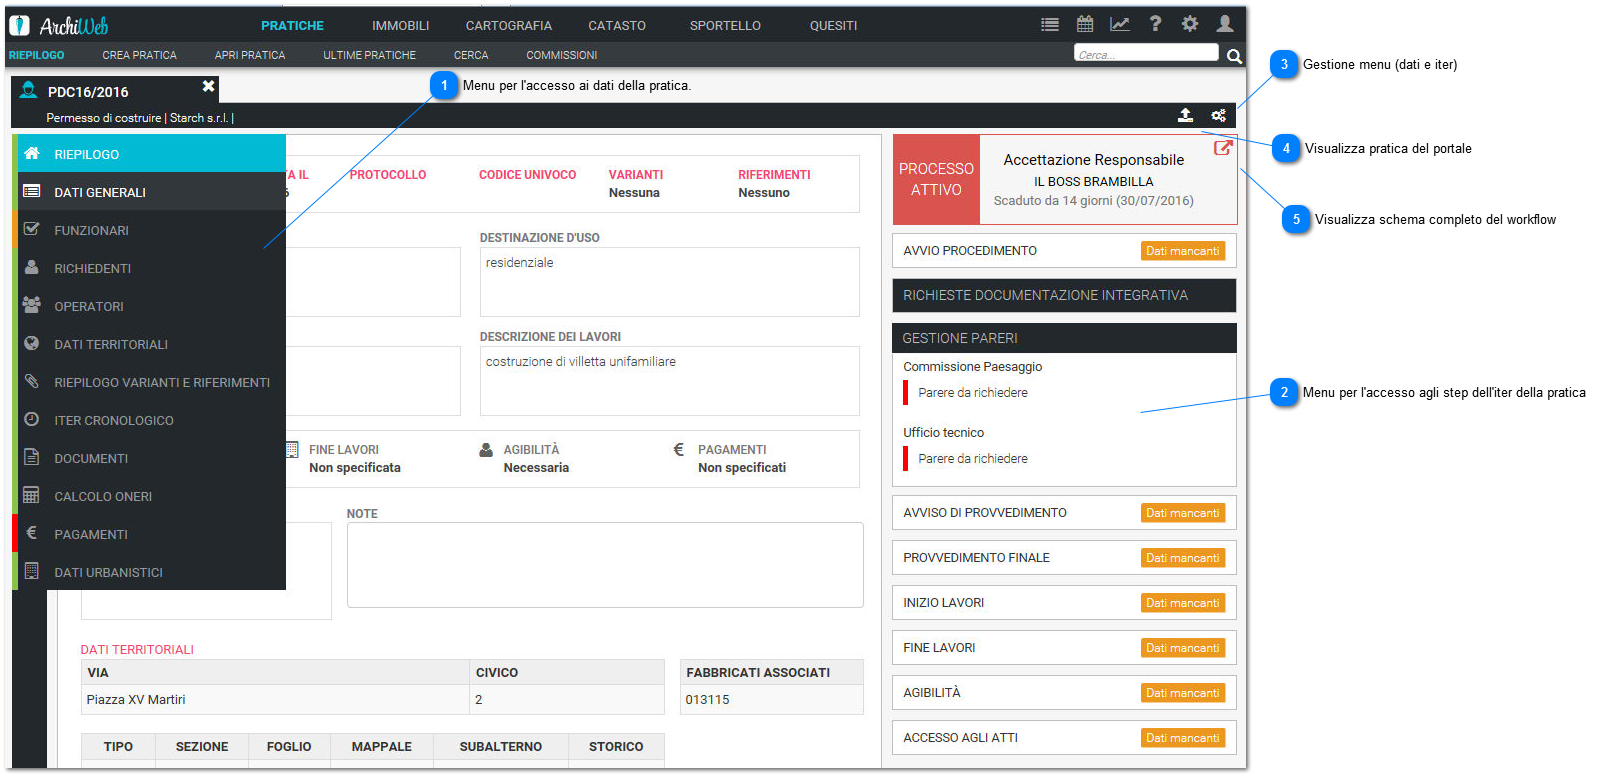The width and height of the screenshot is (1602, 778).
Task: Click Dati Urbanistici building icon
Action: click(x=32, y=571)
